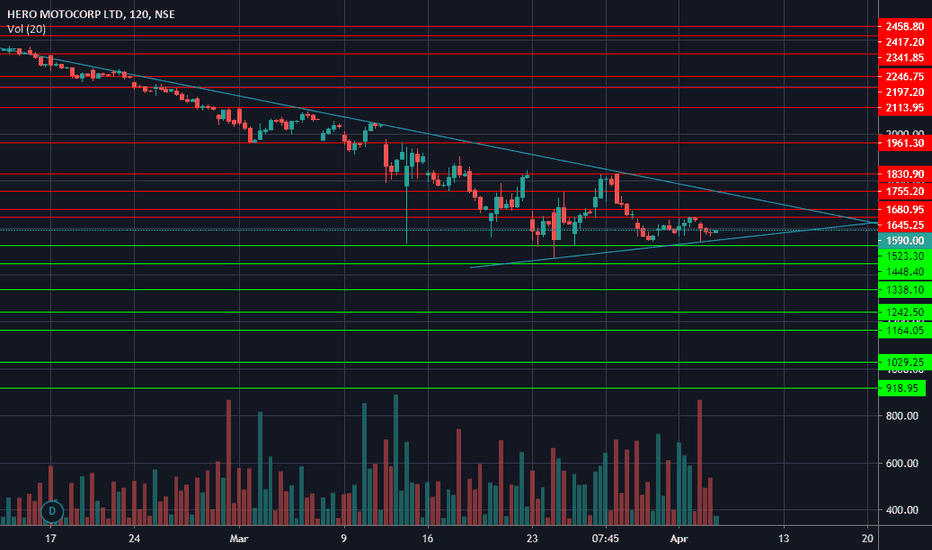
Task: Click the Mar label on time axis
Action: (239, 539)
